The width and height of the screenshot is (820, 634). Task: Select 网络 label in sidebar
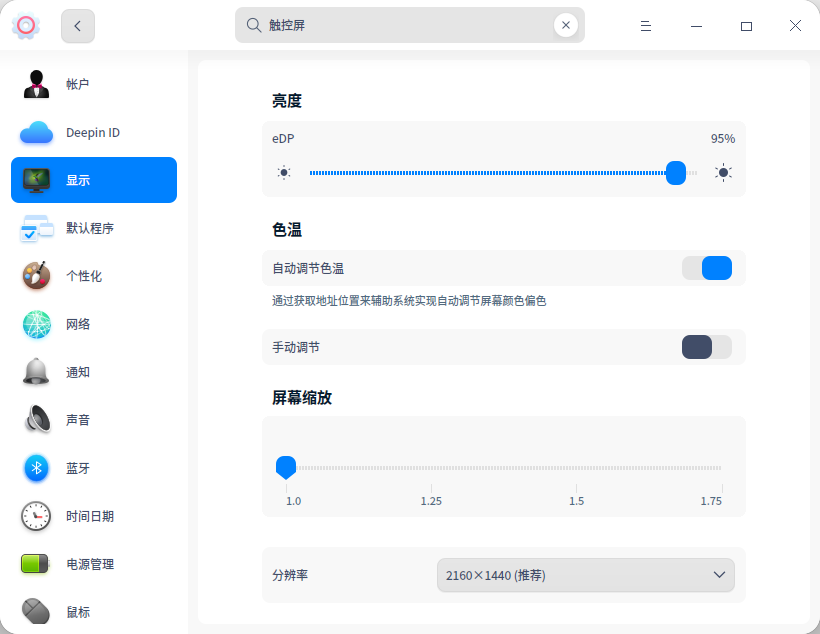pyautogui.click(x=78, y=324)
